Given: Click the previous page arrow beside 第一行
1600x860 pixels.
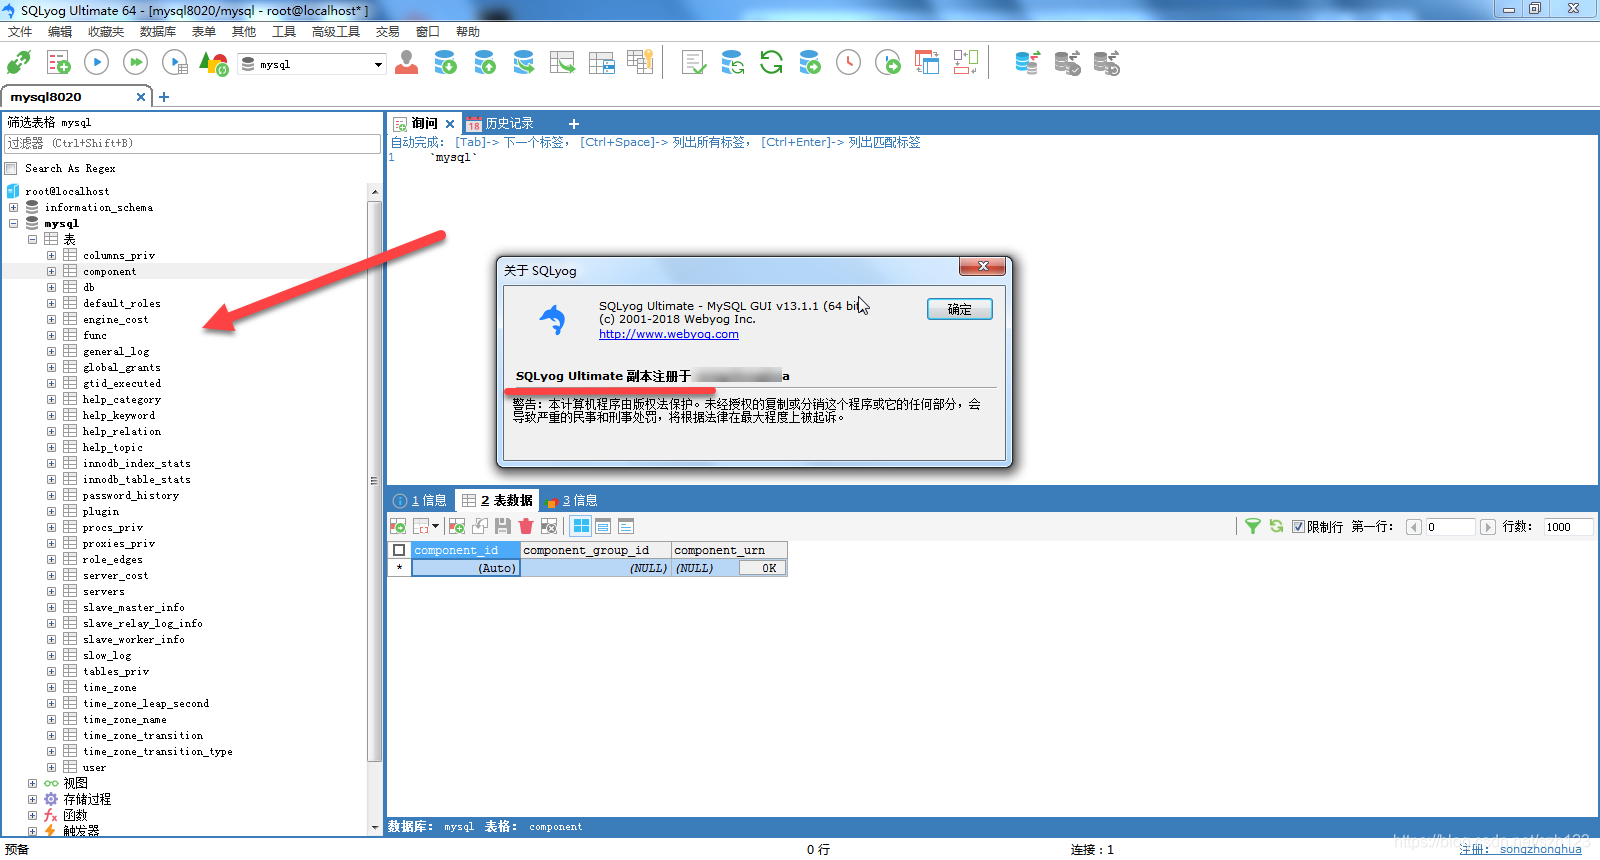Looking at the screenshot, I should pos(1414,527).
